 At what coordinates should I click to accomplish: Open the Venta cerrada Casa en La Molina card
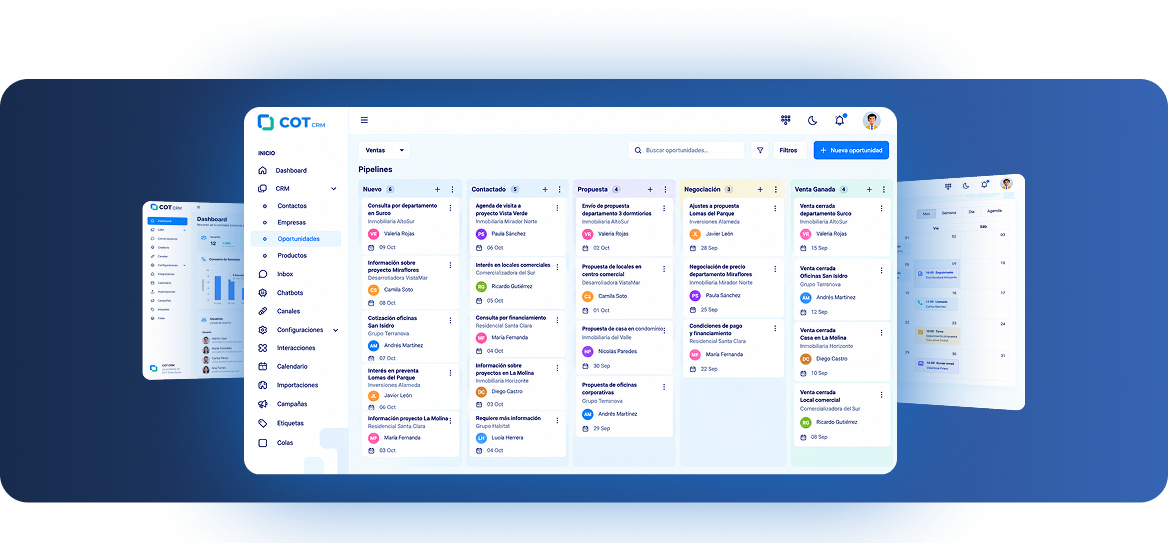point(842,352)
